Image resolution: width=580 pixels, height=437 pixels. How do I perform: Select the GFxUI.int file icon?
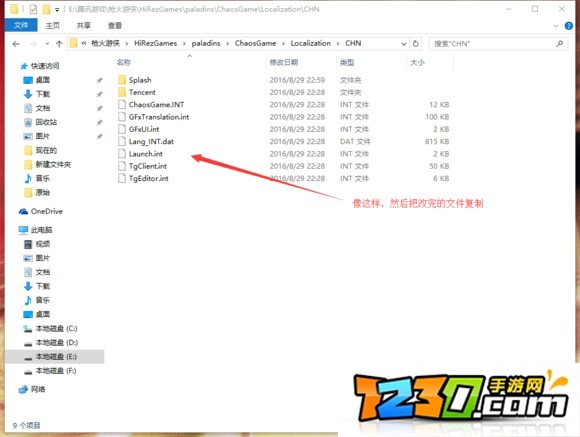(122, 129)
